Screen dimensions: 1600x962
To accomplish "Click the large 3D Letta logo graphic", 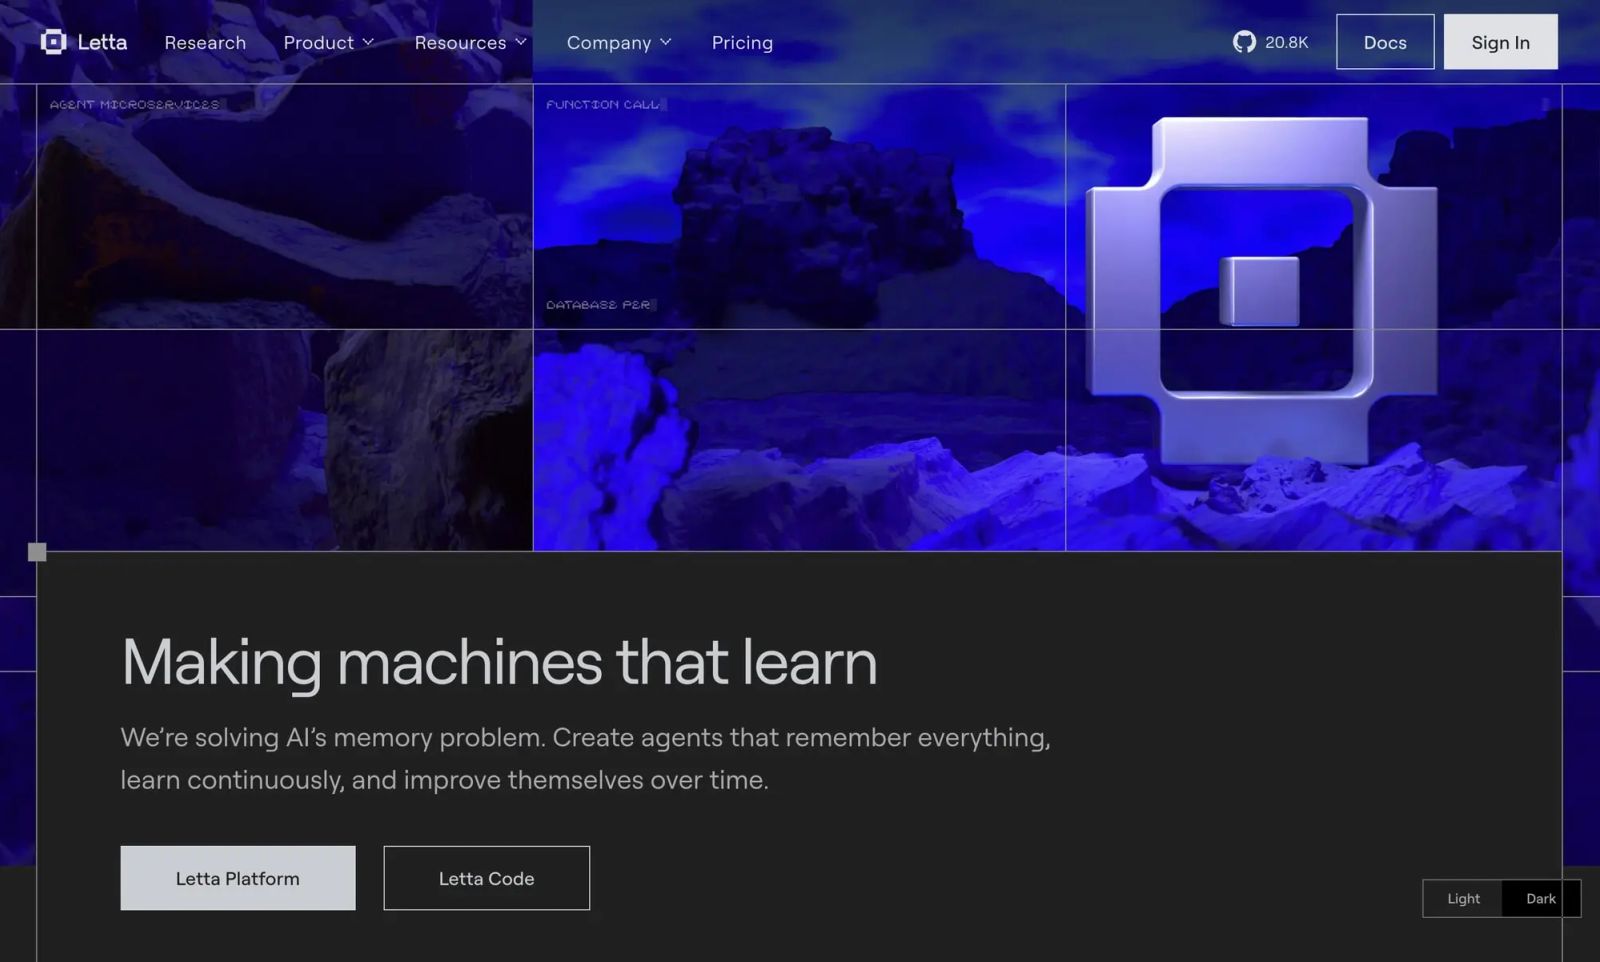I will (x=1262, y=291).
